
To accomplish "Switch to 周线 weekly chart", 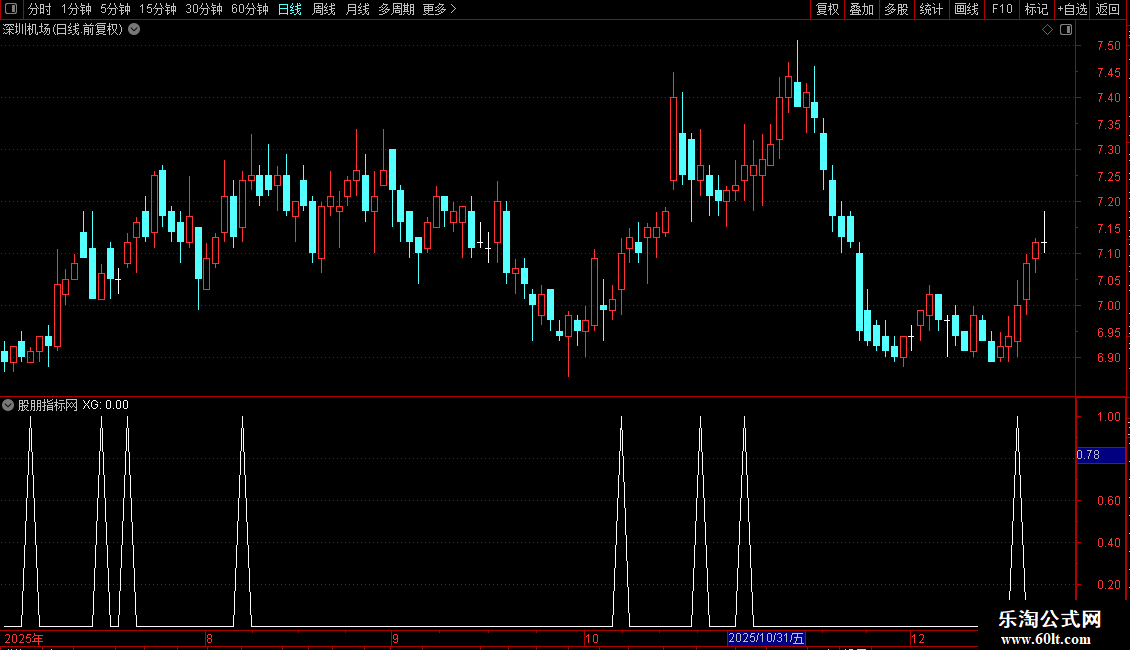I will [324, 9].
